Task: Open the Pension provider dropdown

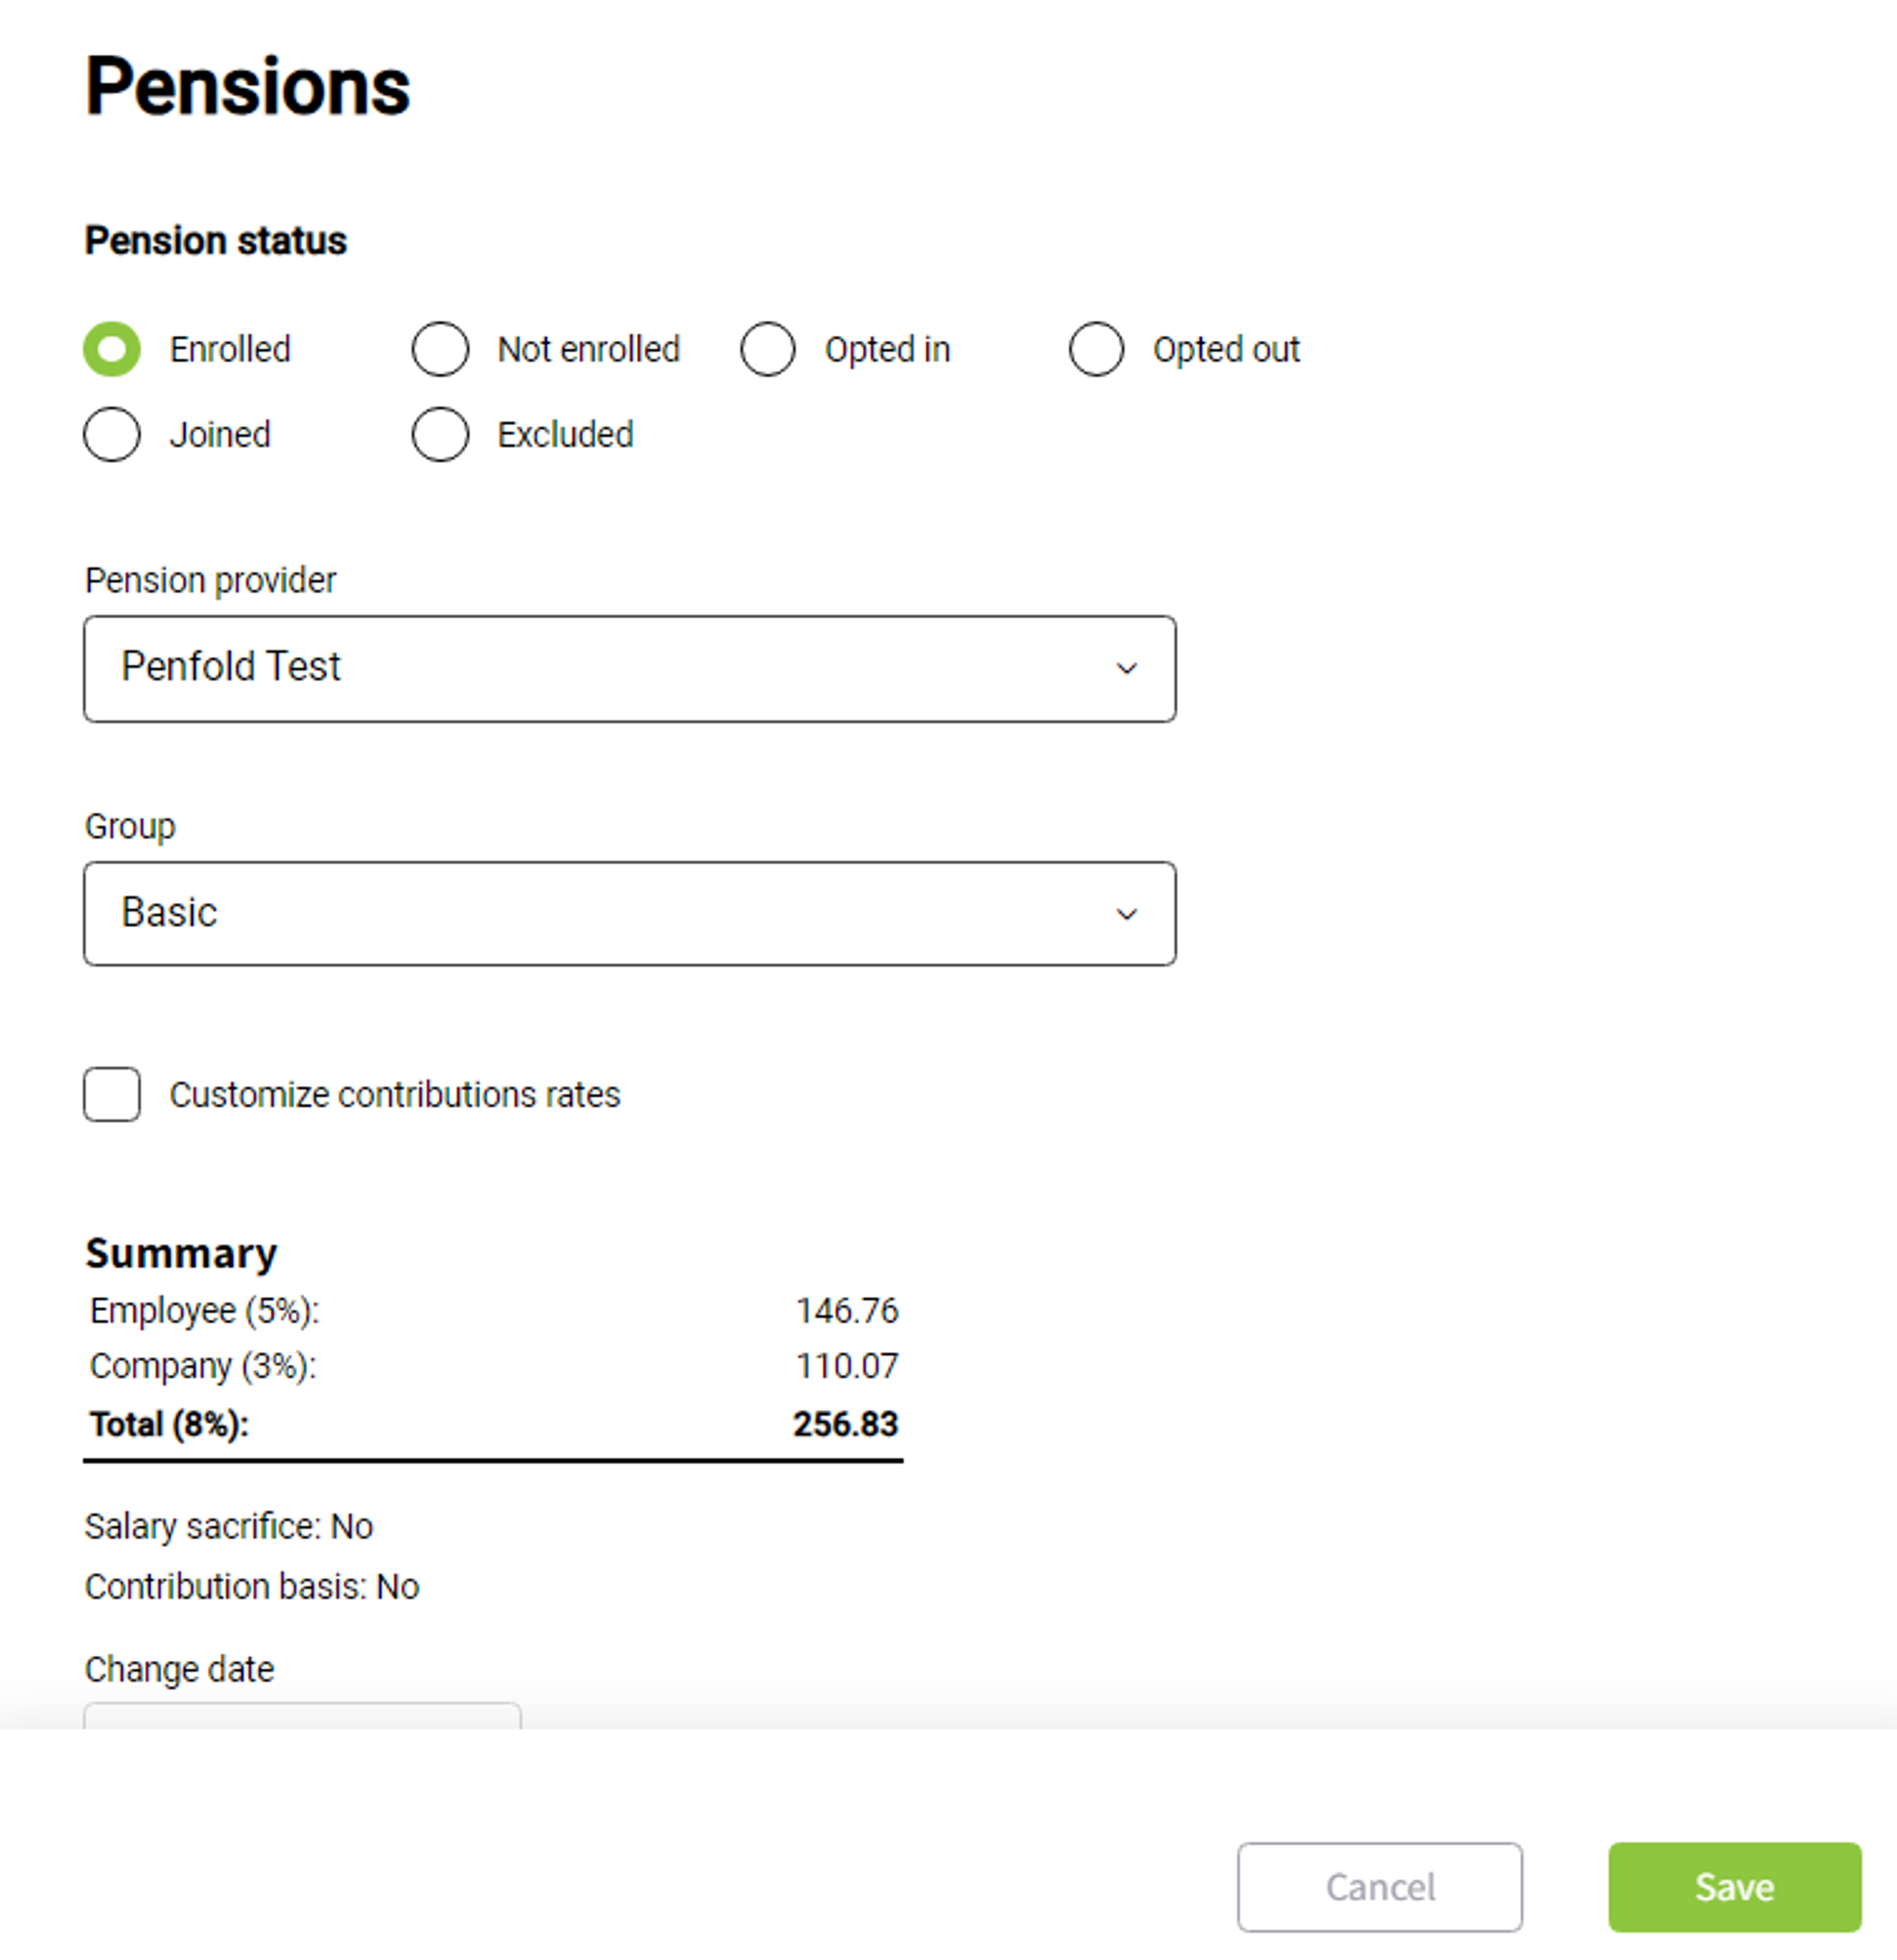Action: (x=630, y=668)
